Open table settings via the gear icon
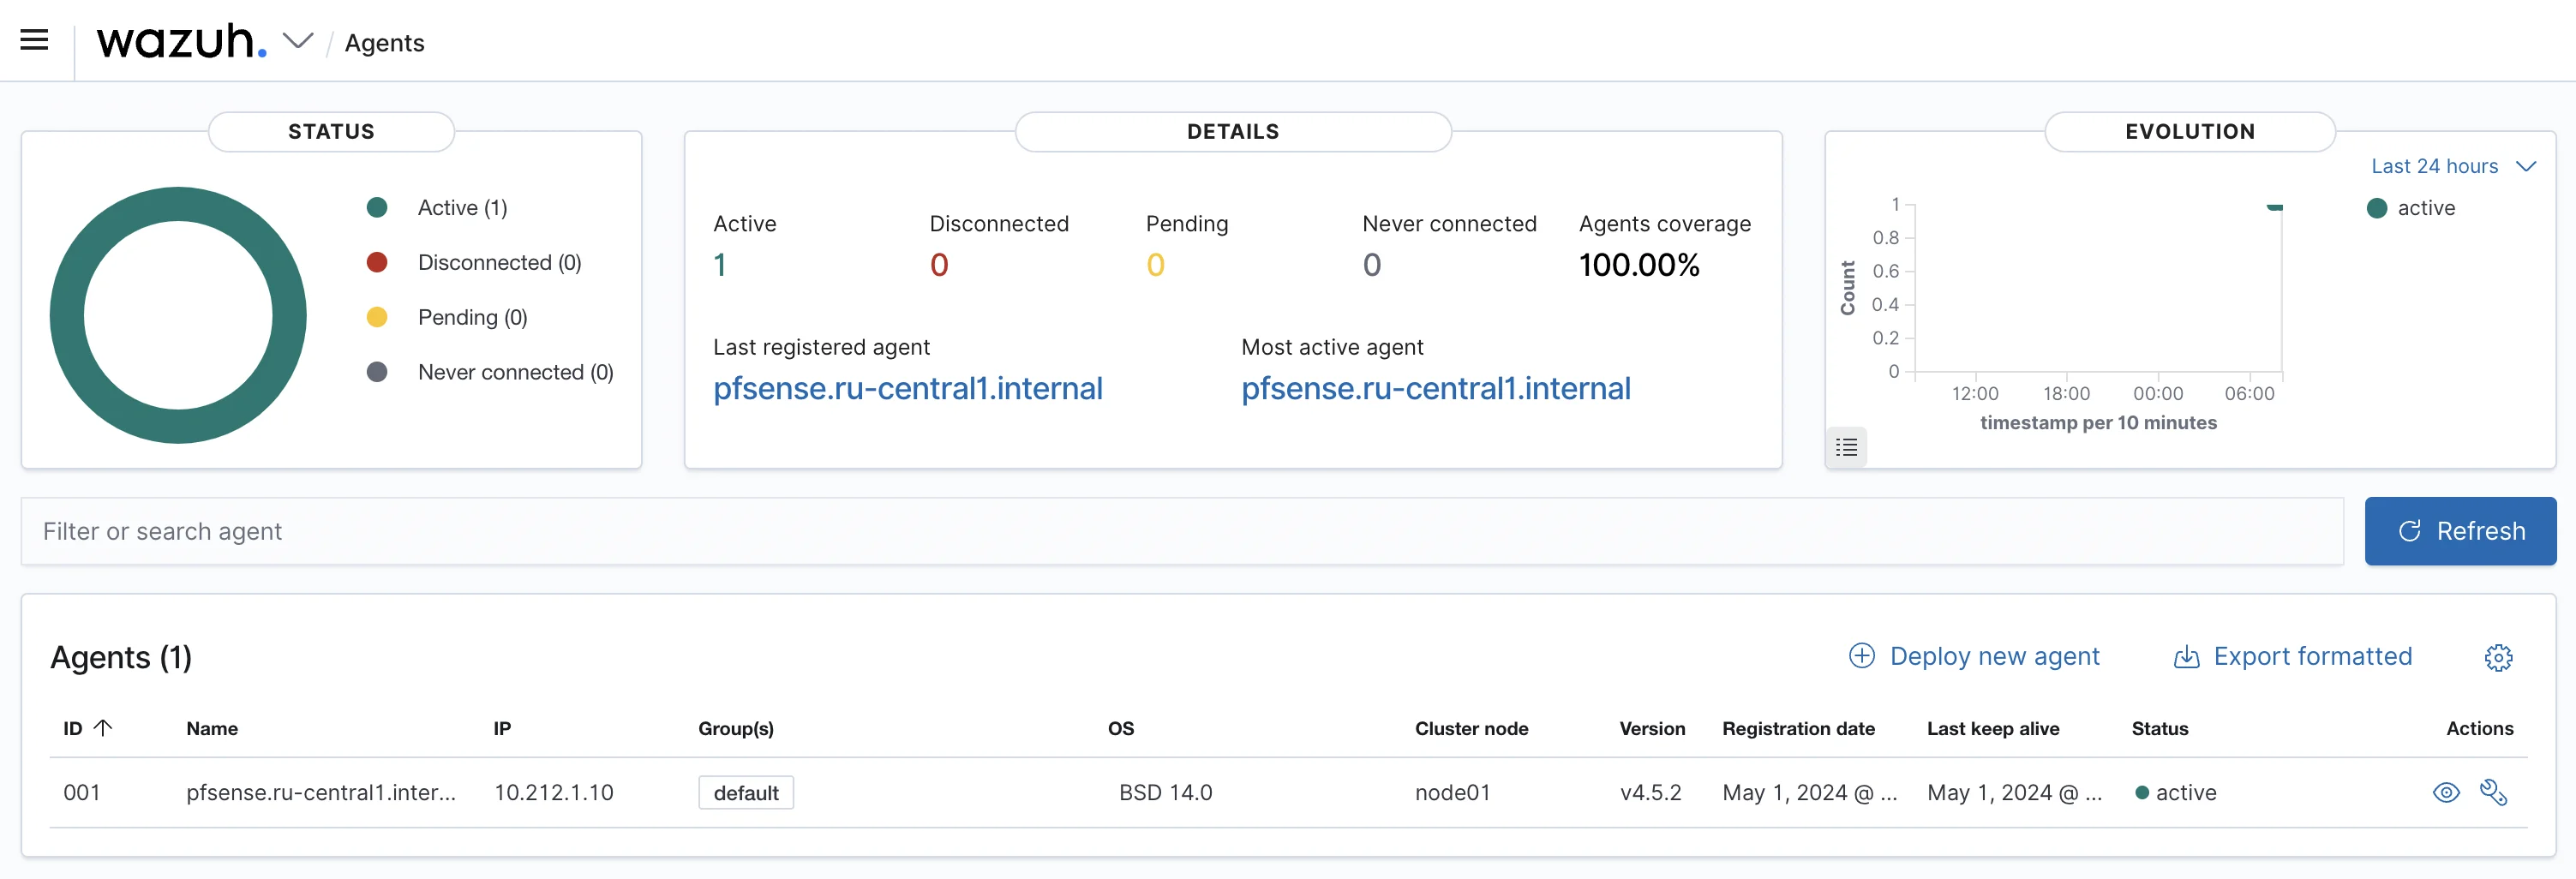The width and height of the screenshot is (2576, 879). point(2499,657)
